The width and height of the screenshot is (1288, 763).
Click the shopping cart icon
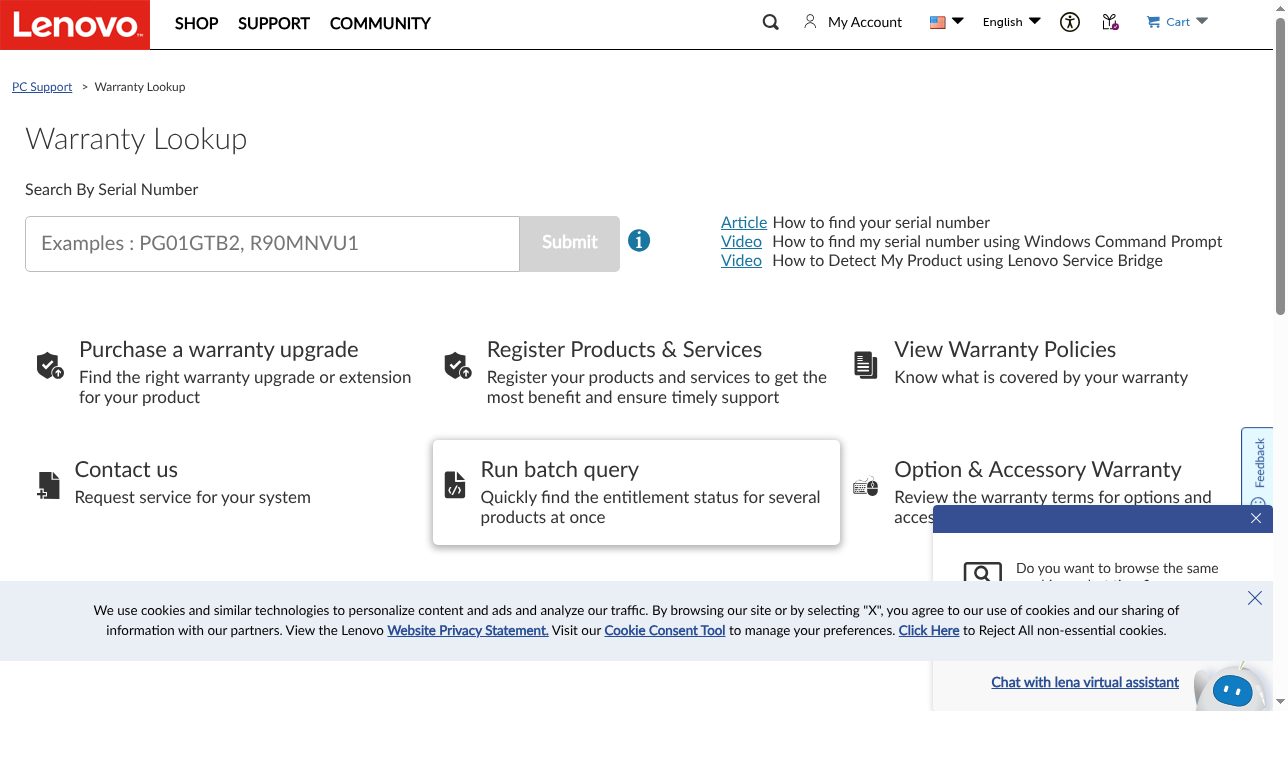(x=1153, y=22)
